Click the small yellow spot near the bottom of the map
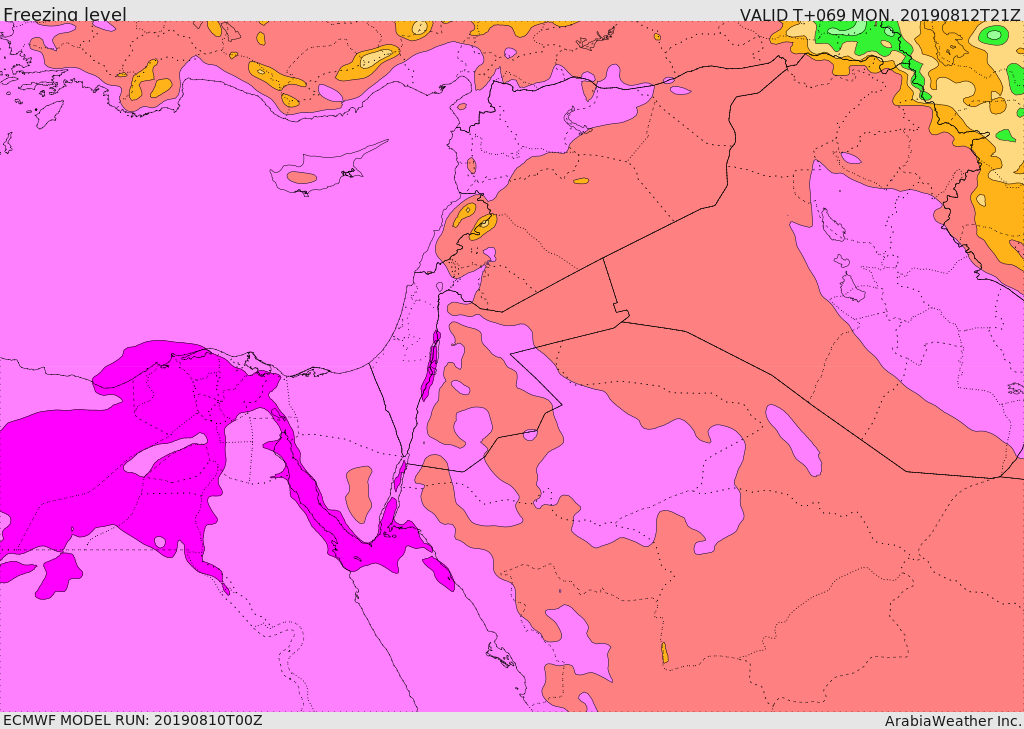 pos(665,653)
